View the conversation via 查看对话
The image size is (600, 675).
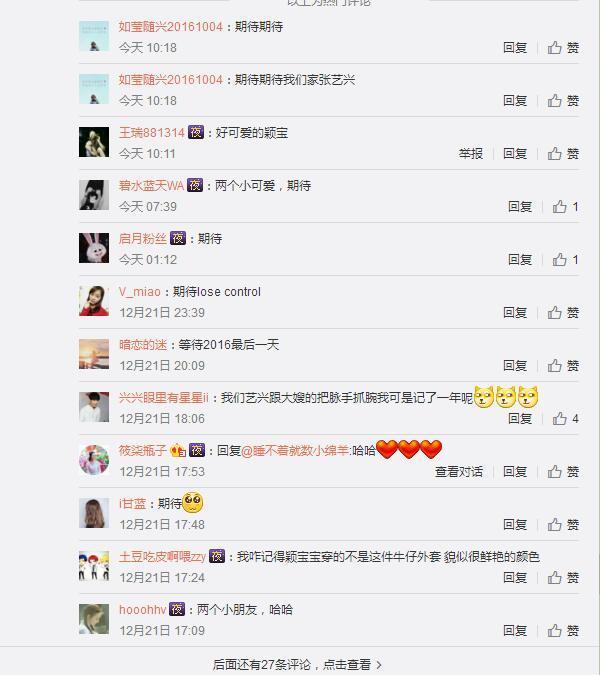pos(458,472)
